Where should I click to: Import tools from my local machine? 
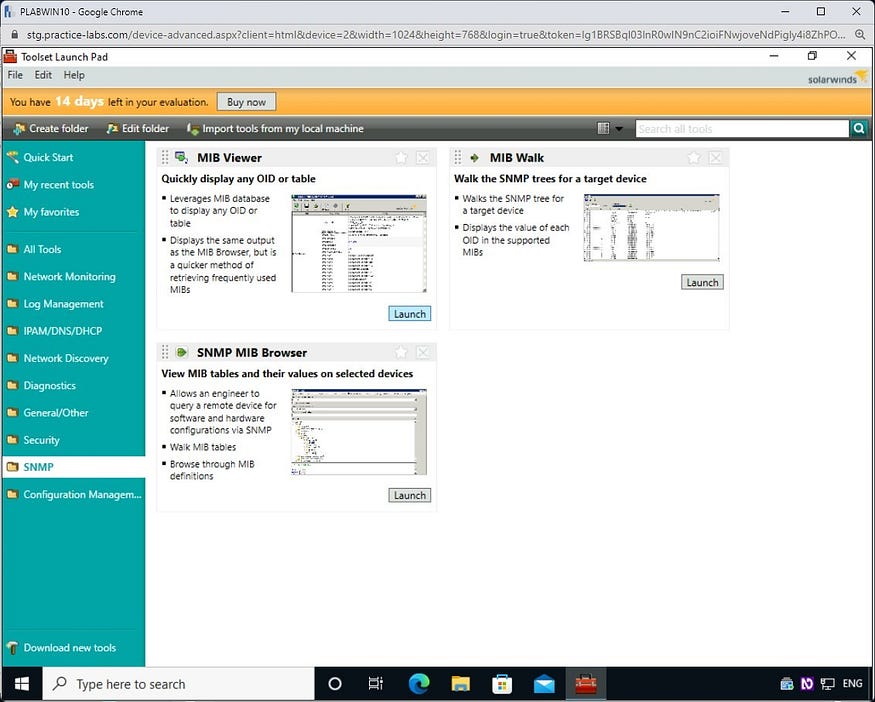(275, 128)
